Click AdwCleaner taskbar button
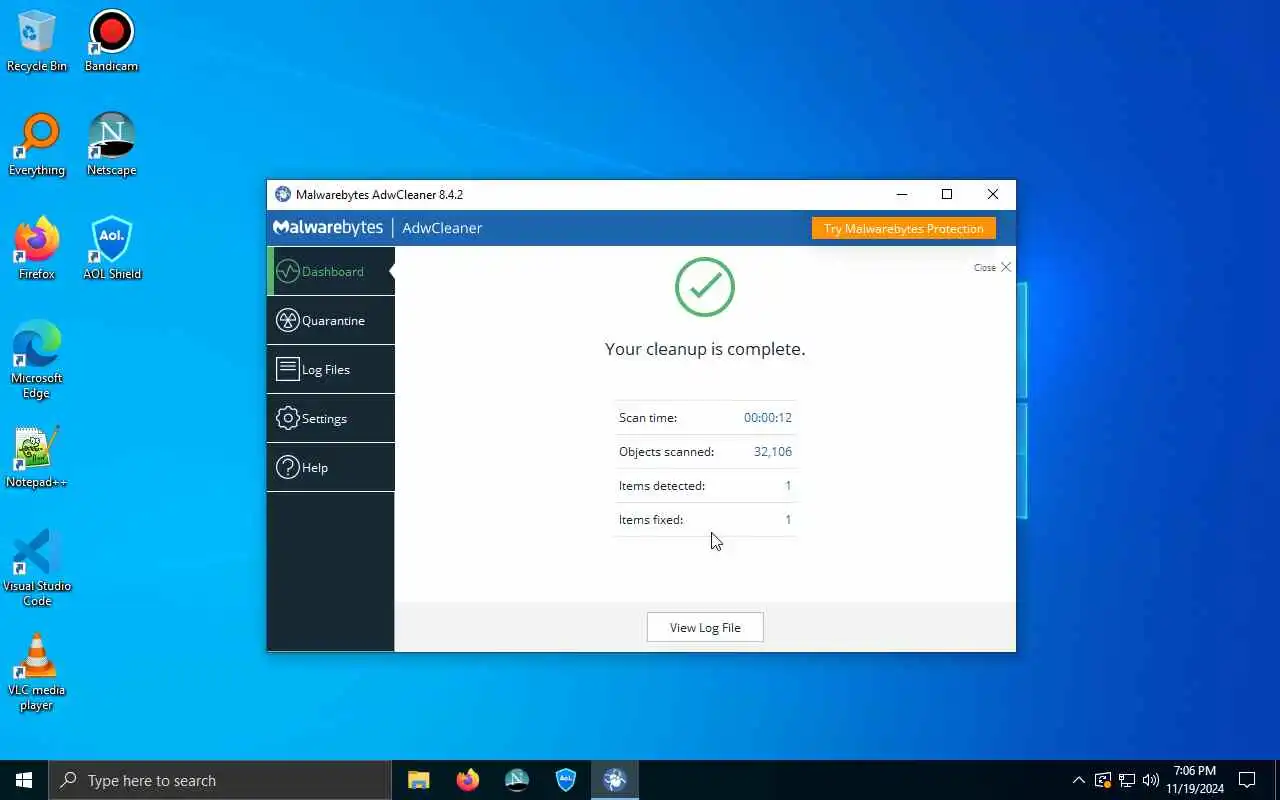Viewport: 1280px width, 800px height. (614, 780)
